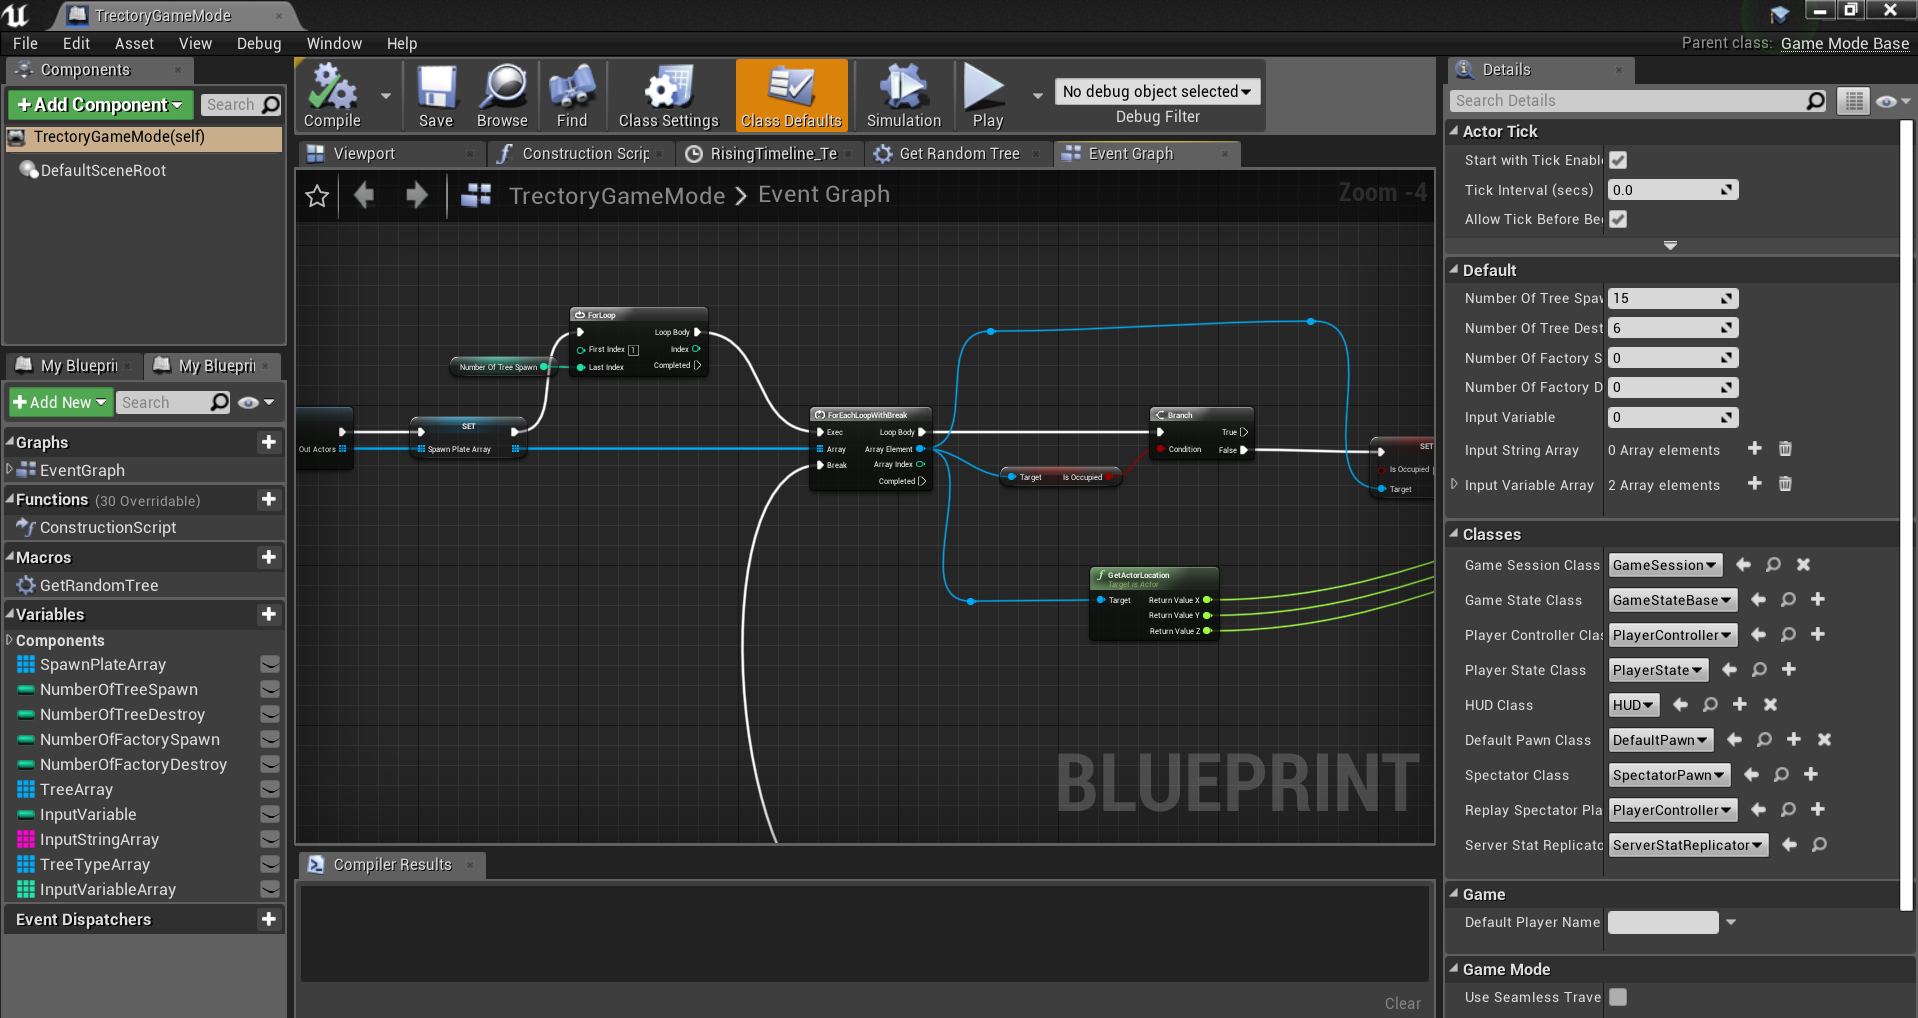Browse to Game Session Class asset
This screenshot has width=1918, height=1018.
(x=1773, y=565)
